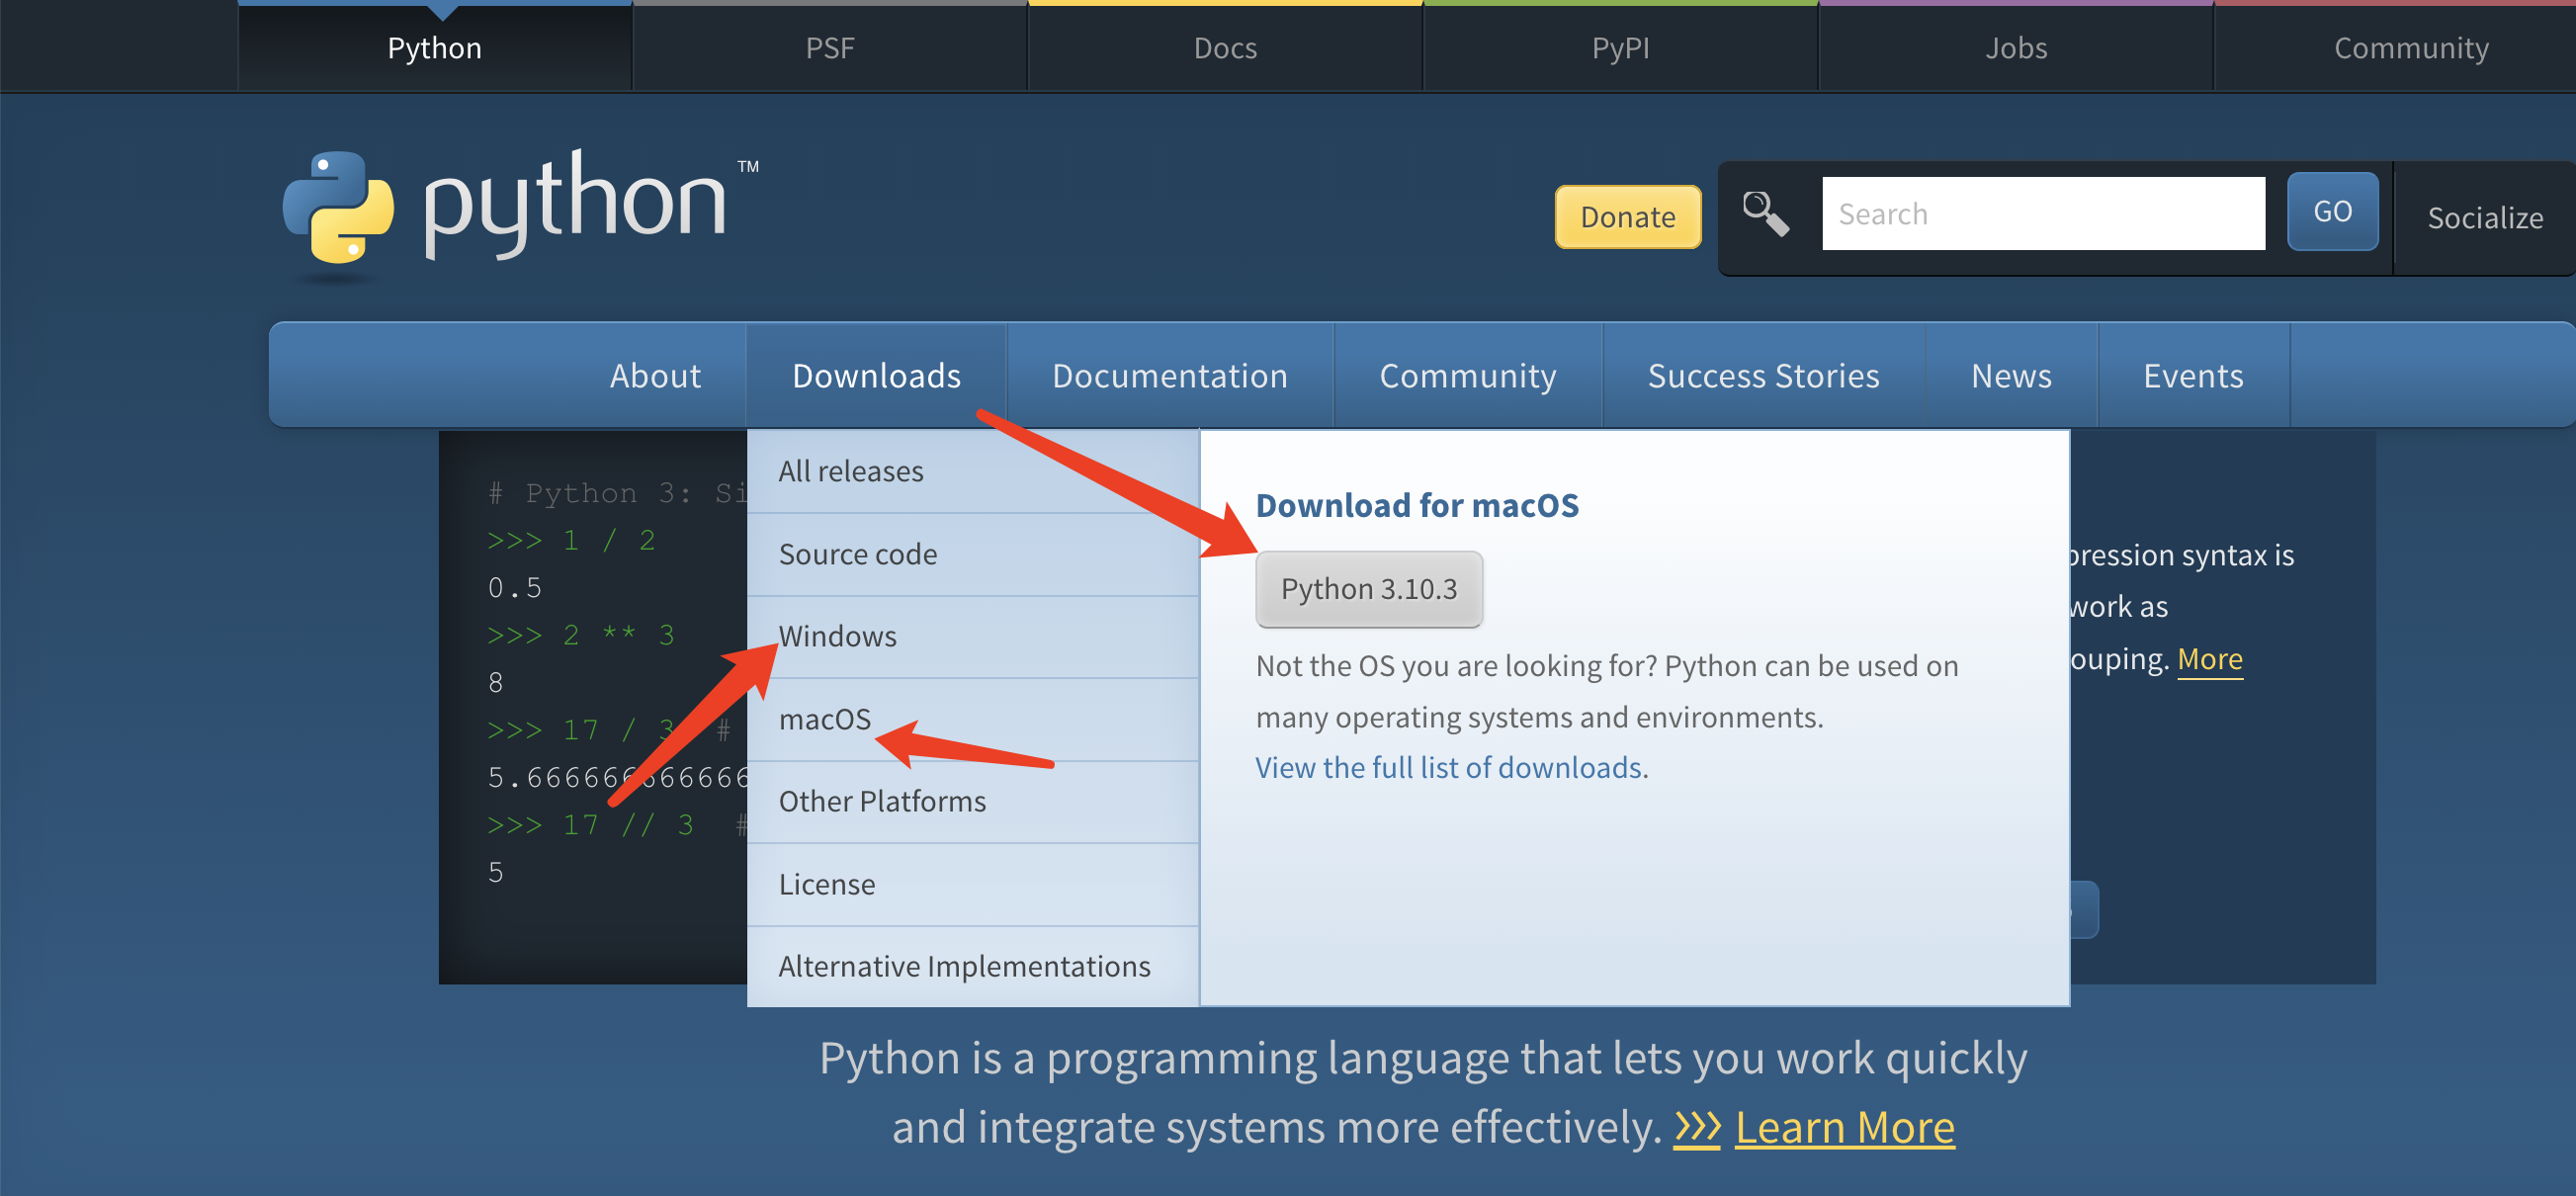Open View the full list of downloads
Image resolution: width=2576 pixels, height=1196 pixels.
coord(1448,767)
